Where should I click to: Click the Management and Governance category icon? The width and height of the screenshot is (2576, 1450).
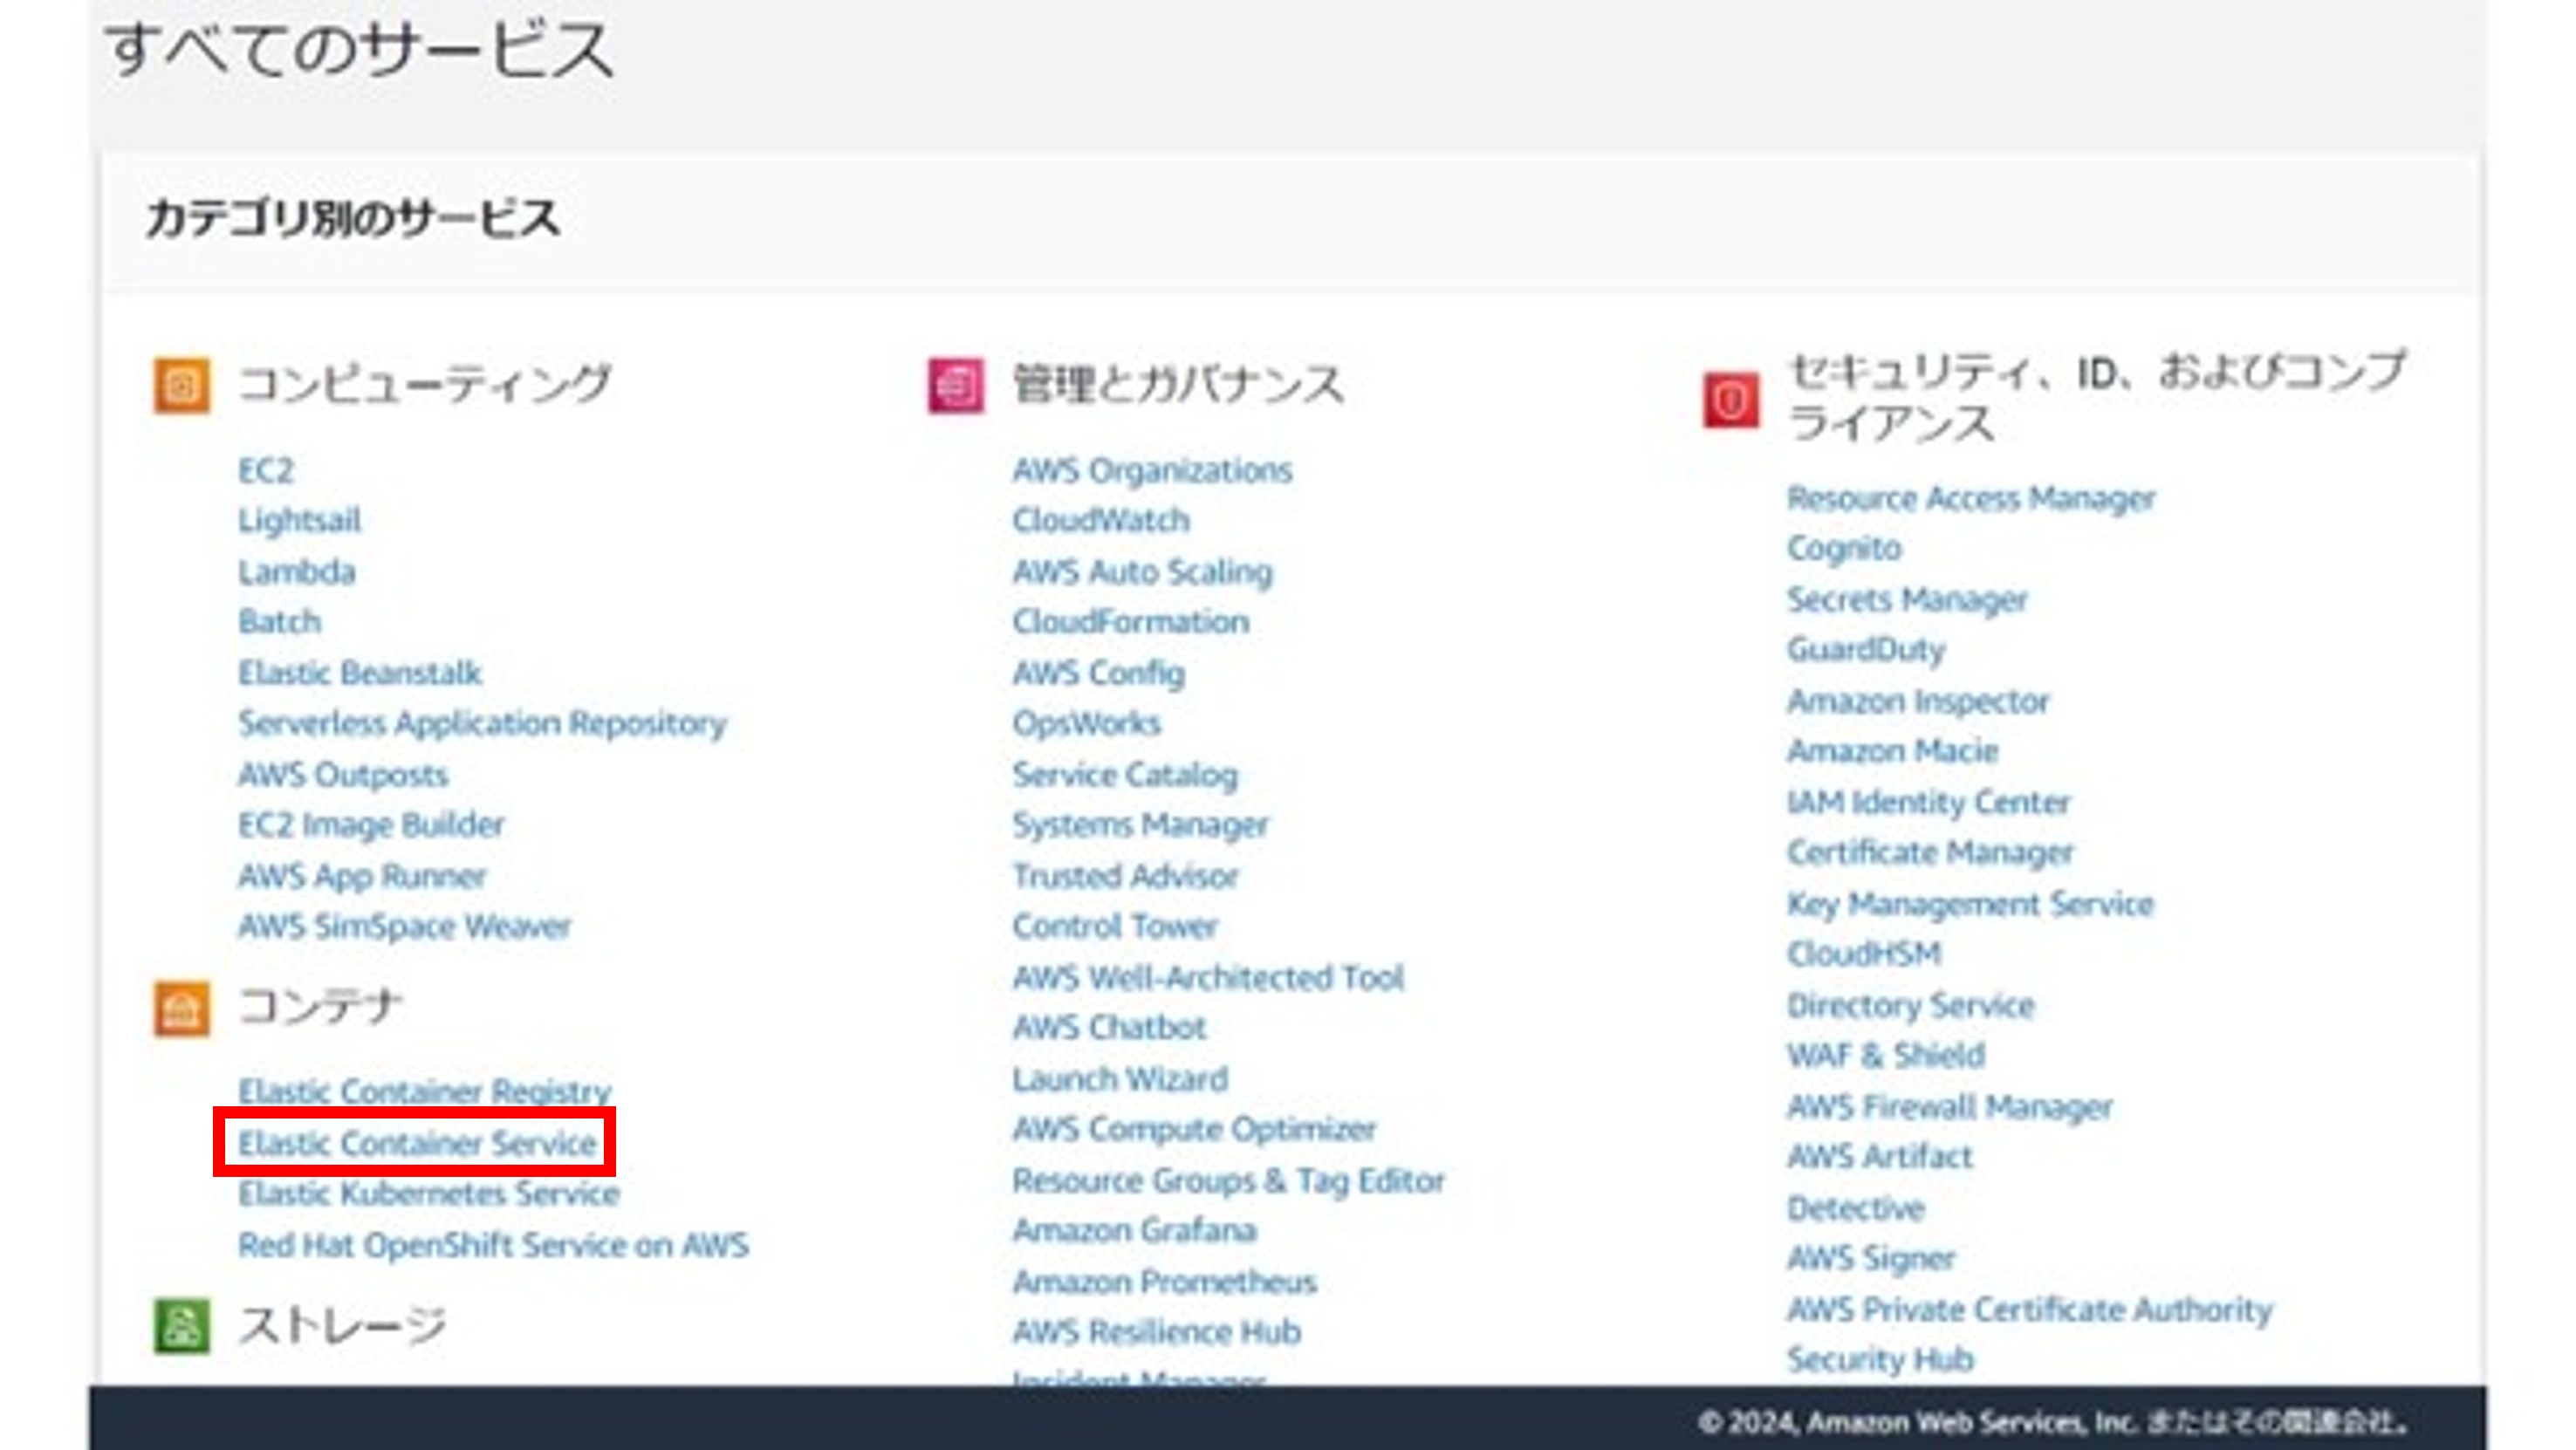[956, 385]
